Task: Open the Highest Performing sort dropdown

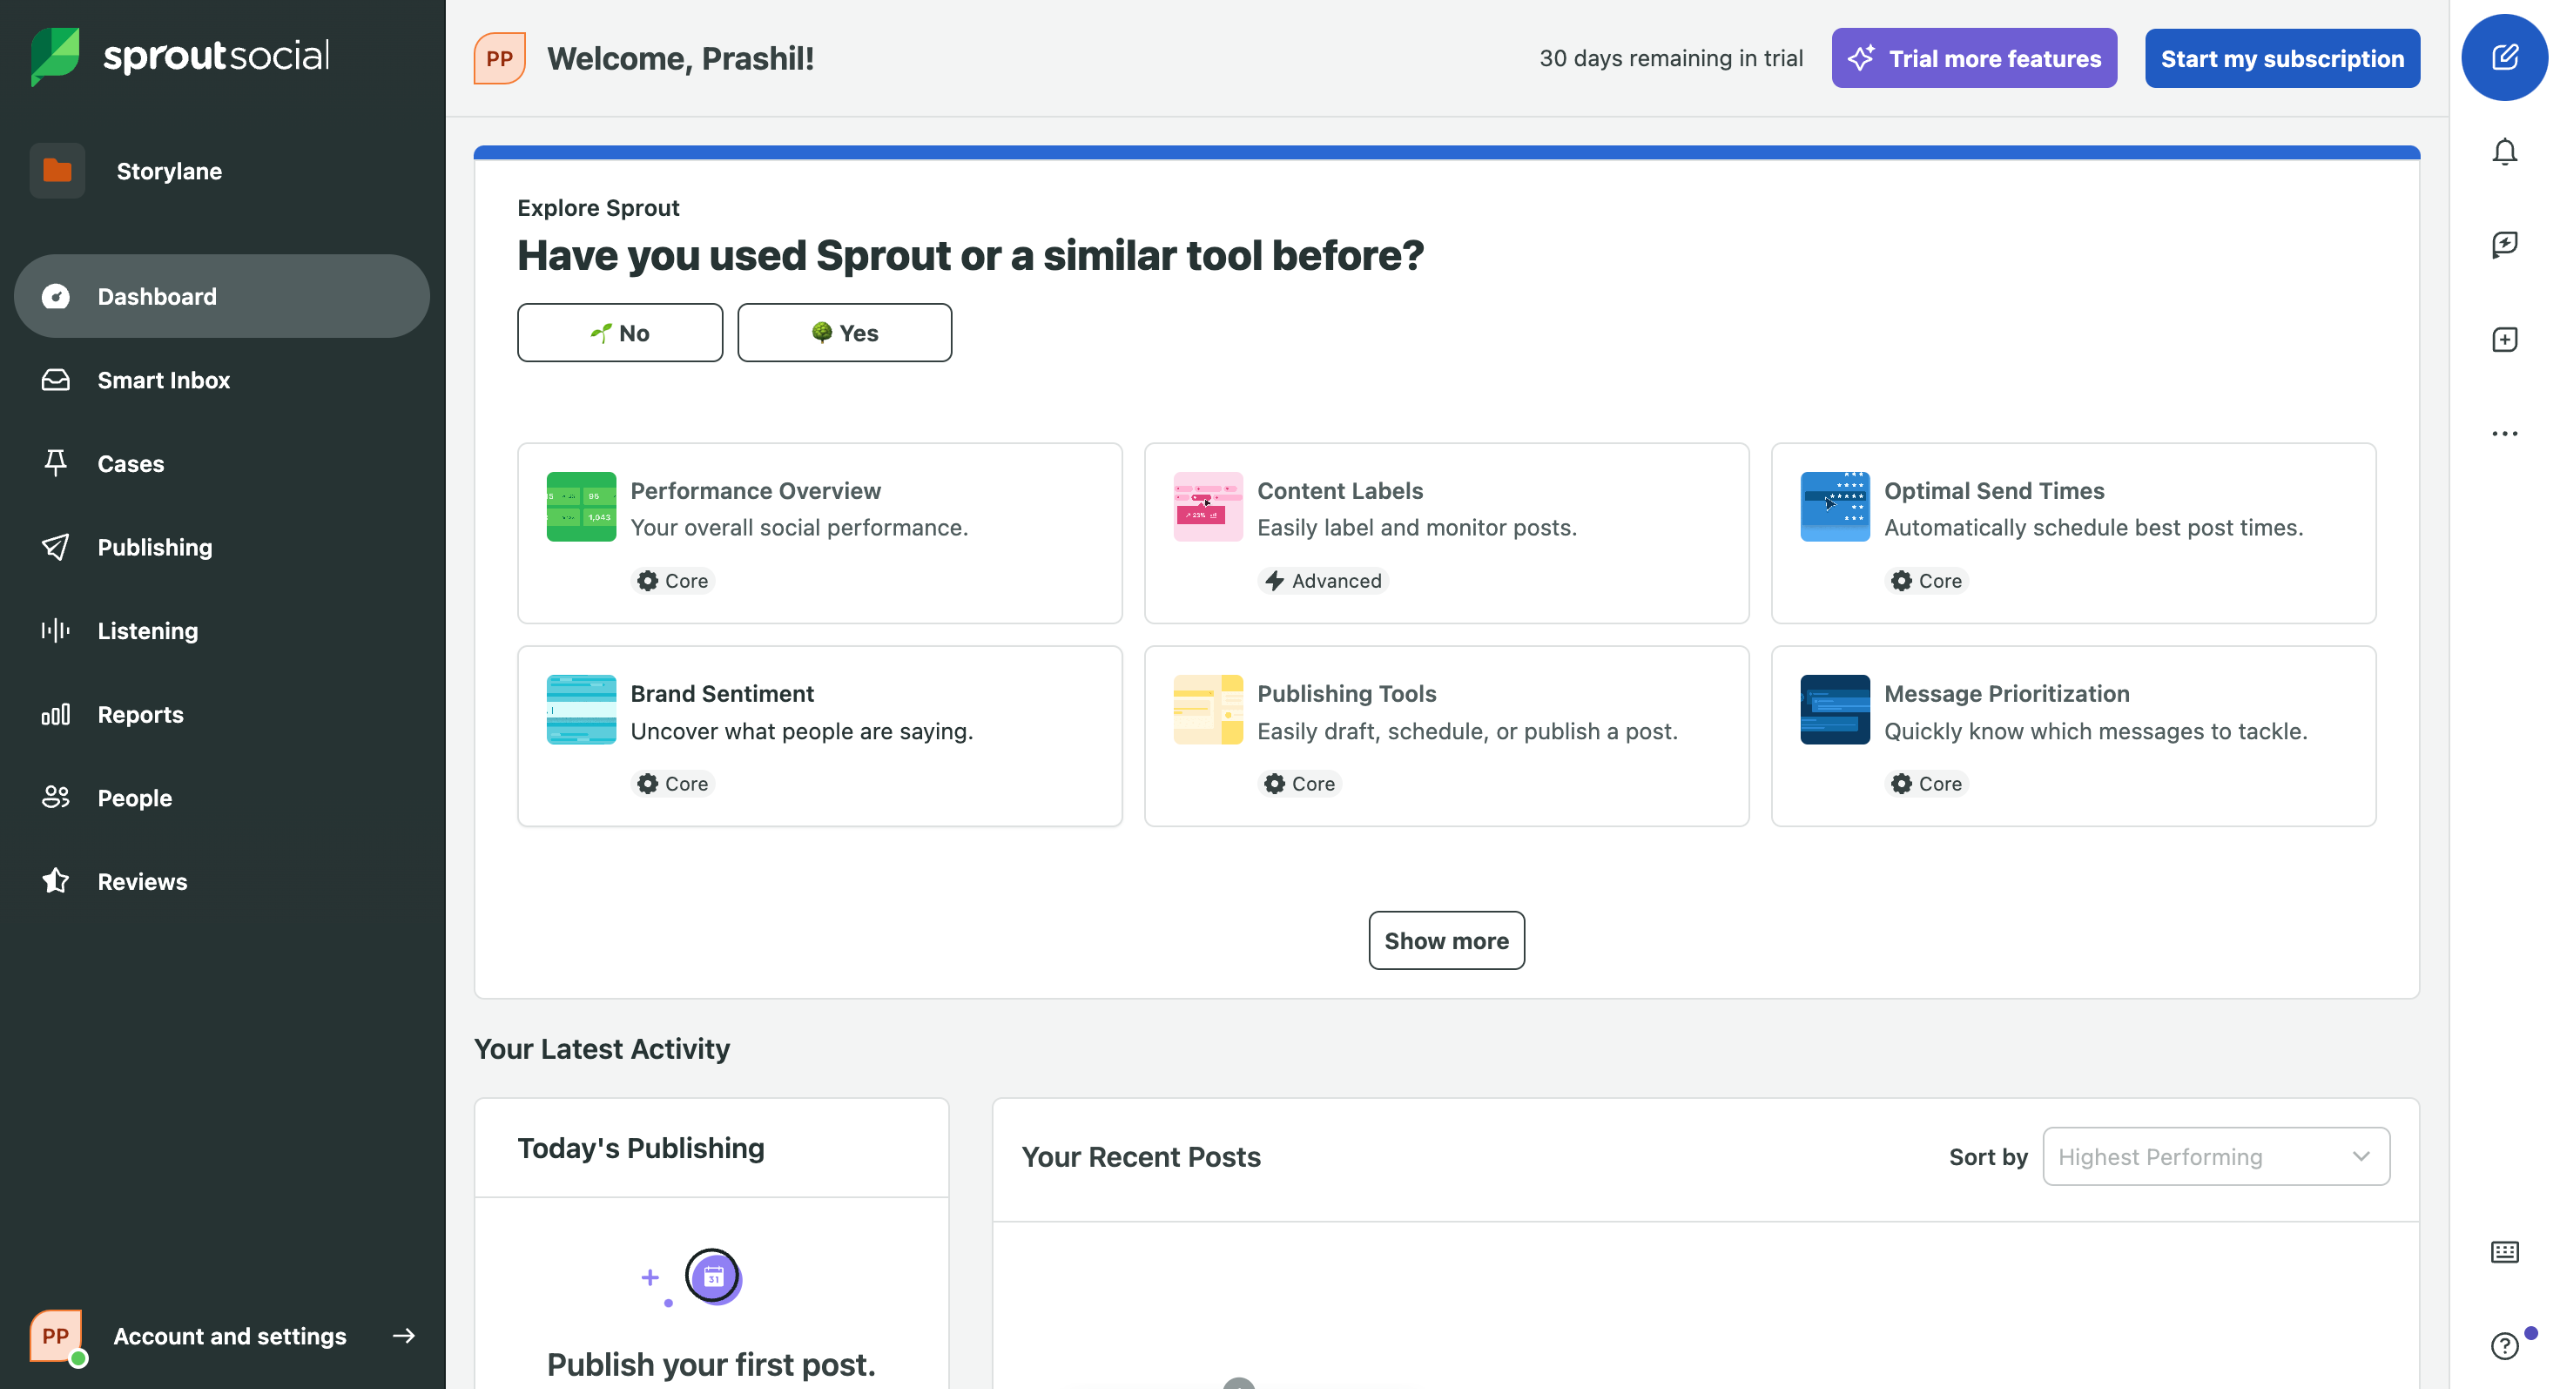Action: (2215, 1157)
